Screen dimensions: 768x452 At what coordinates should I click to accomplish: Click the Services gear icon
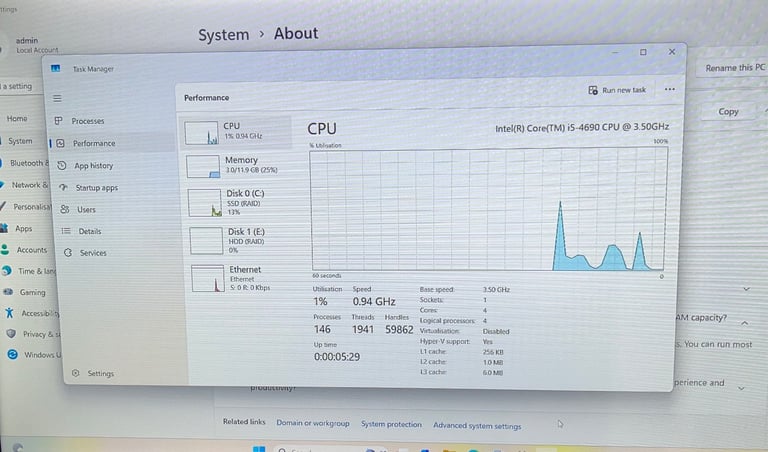click(68, 253)
